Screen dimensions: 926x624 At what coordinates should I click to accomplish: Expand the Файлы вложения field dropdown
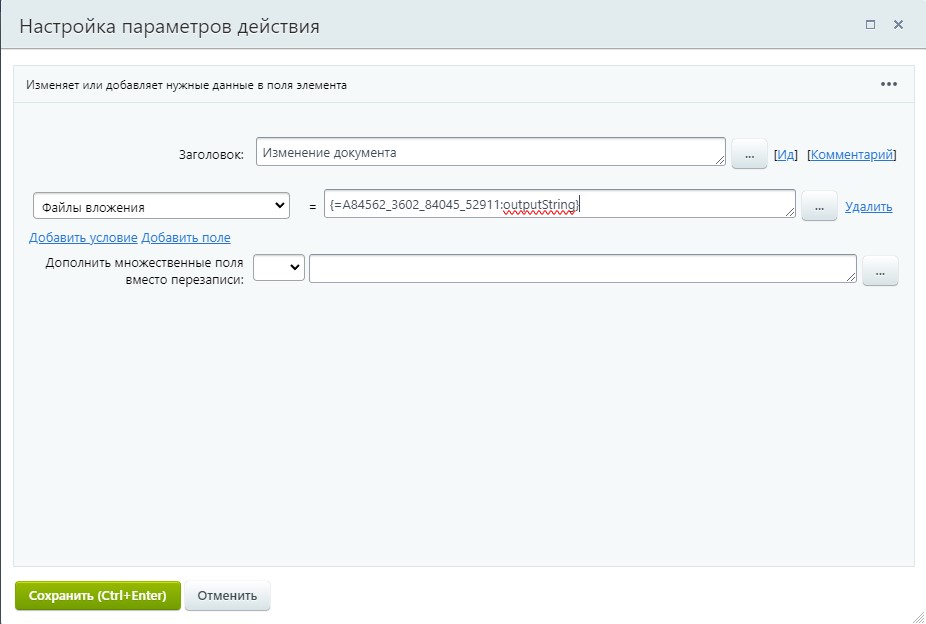[x=161, y=207]
